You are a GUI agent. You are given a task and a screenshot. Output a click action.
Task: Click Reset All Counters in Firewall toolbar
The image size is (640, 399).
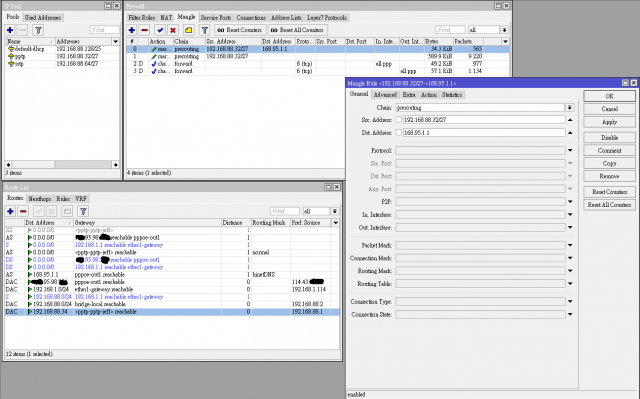[298, 30]
